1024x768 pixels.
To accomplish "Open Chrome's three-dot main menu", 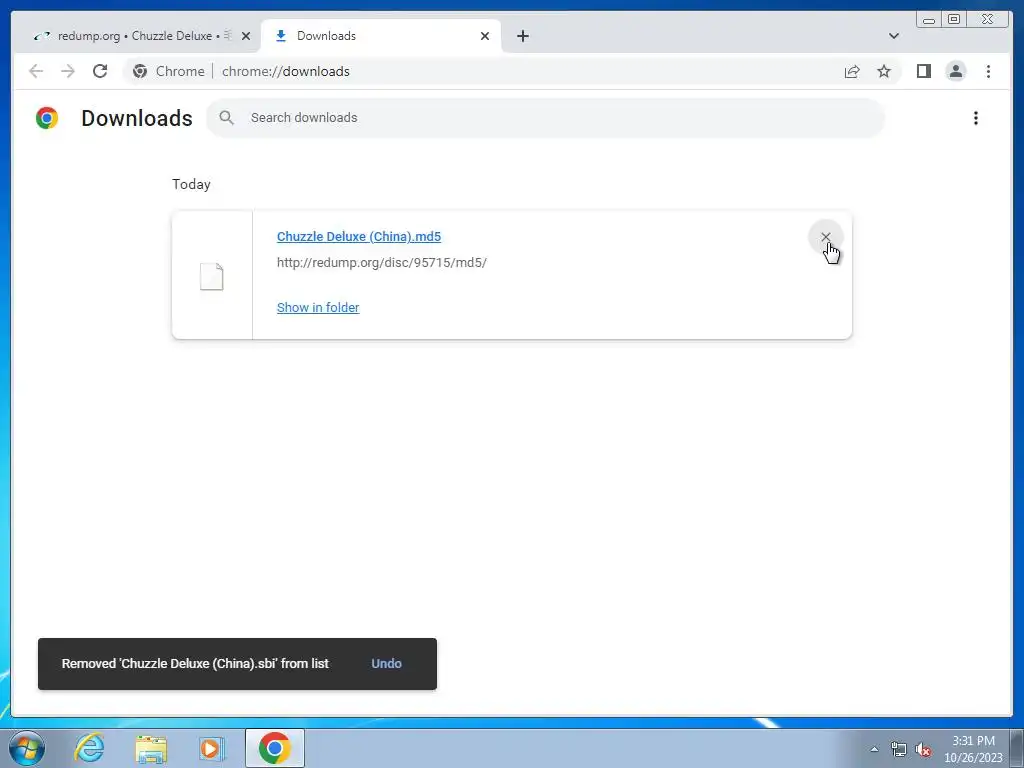I will click(988, 71).
